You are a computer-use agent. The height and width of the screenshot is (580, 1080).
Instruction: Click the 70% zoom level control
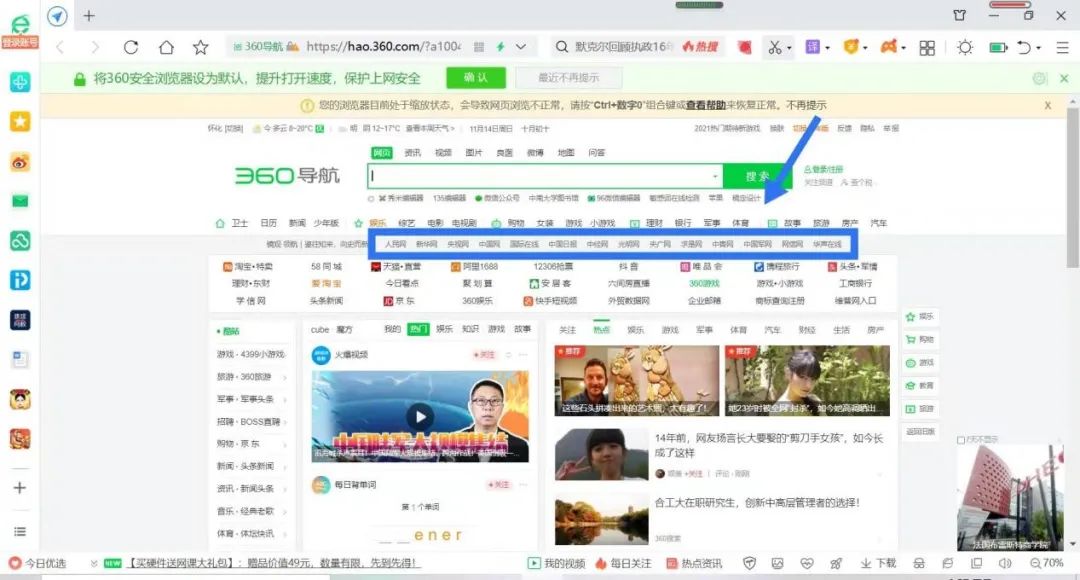pyautogui.click(x=1047, y=563)
